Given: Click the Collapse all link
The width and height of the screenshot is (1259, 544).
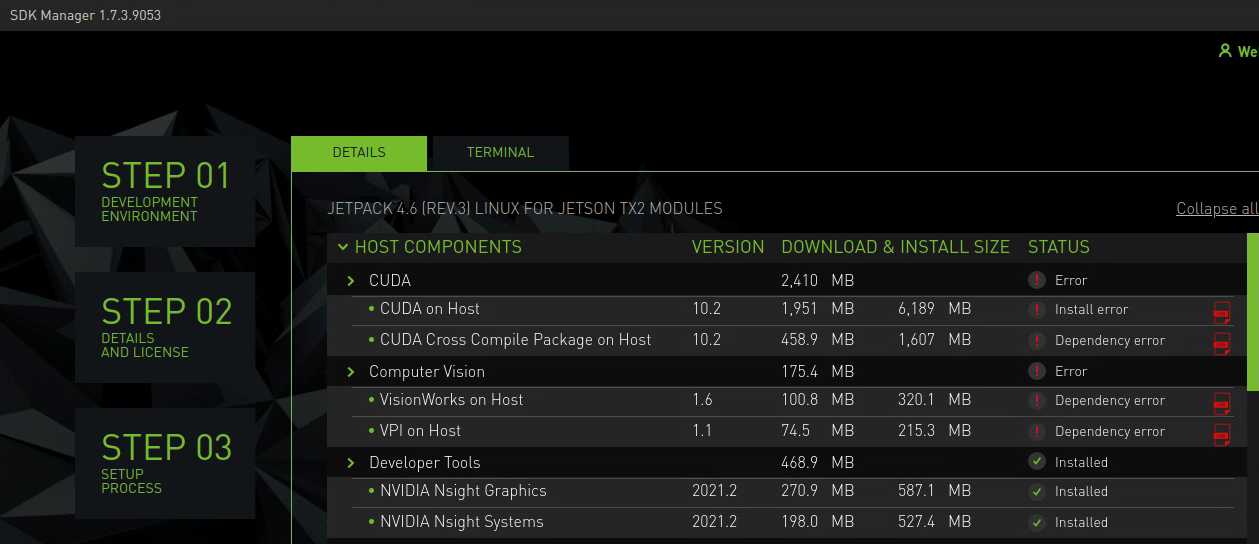Looking at the screenshot, I should click(1217, 209).
